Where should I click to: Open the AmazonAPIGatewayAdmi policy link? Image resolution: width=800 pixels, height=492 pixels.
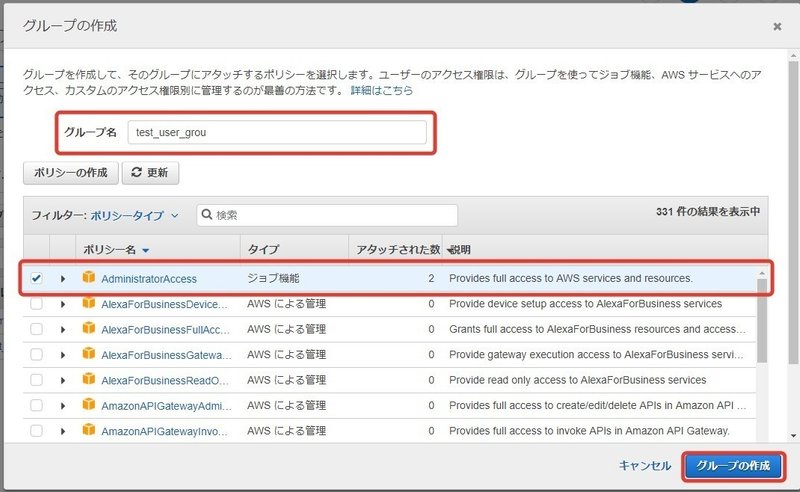tap(166, 406)
